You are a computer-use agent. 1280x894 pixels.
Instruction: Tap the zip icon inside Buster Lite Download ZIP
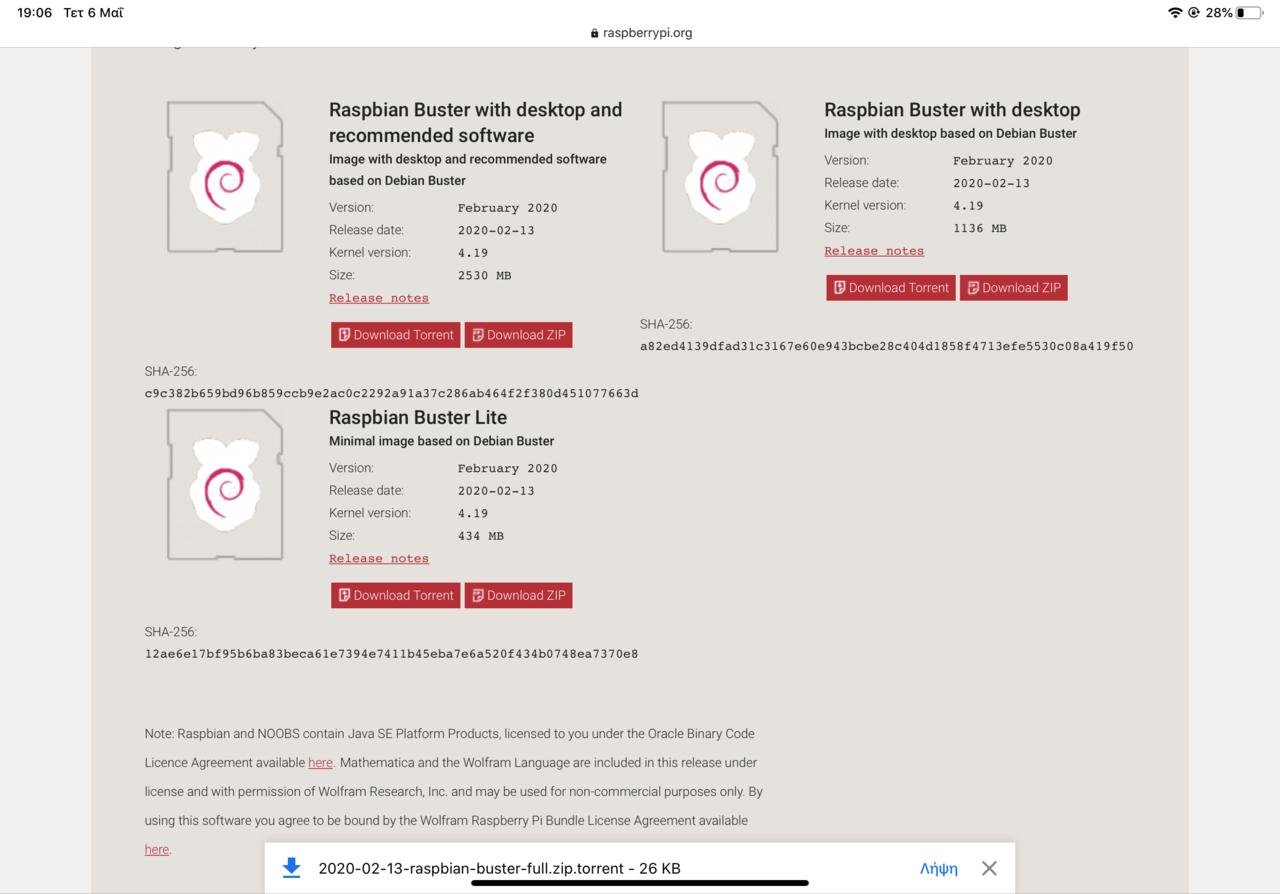click(478, 595)
